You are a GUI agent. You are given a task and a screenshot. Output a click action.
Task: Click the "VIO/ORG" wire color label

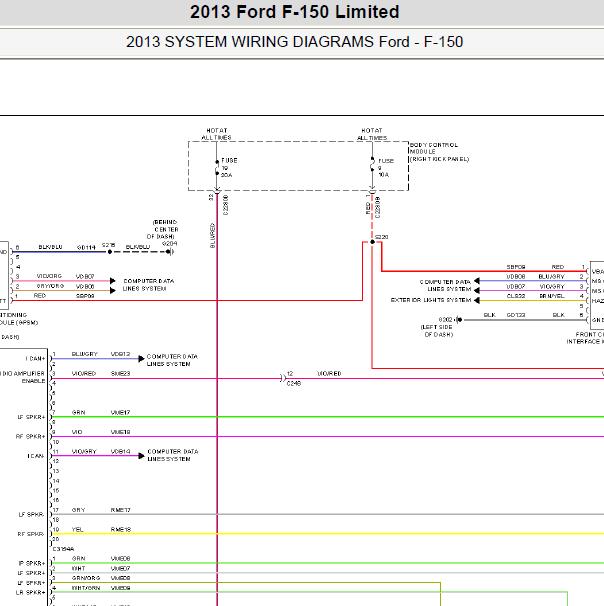tap(49, 276)
